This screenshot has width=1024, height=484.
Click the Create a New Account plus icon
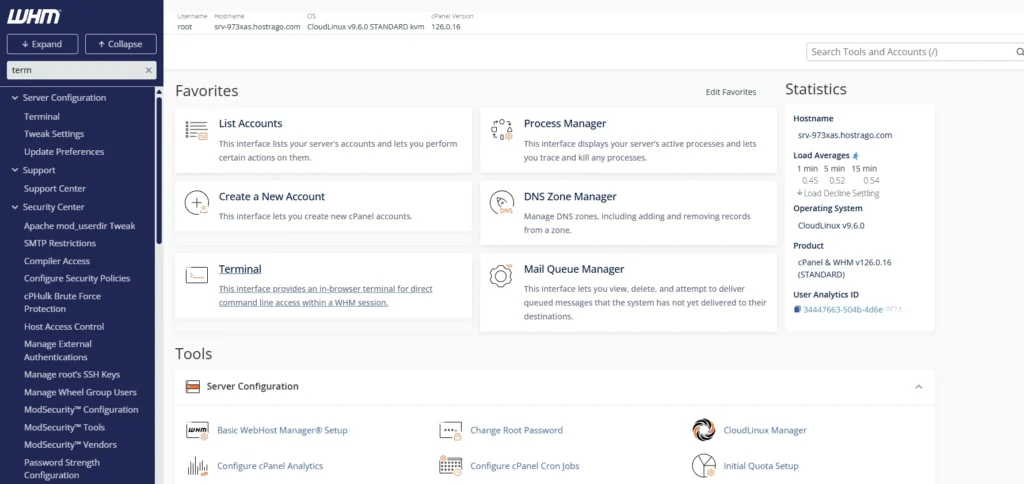pyautogui.click(x=197, y=203)
